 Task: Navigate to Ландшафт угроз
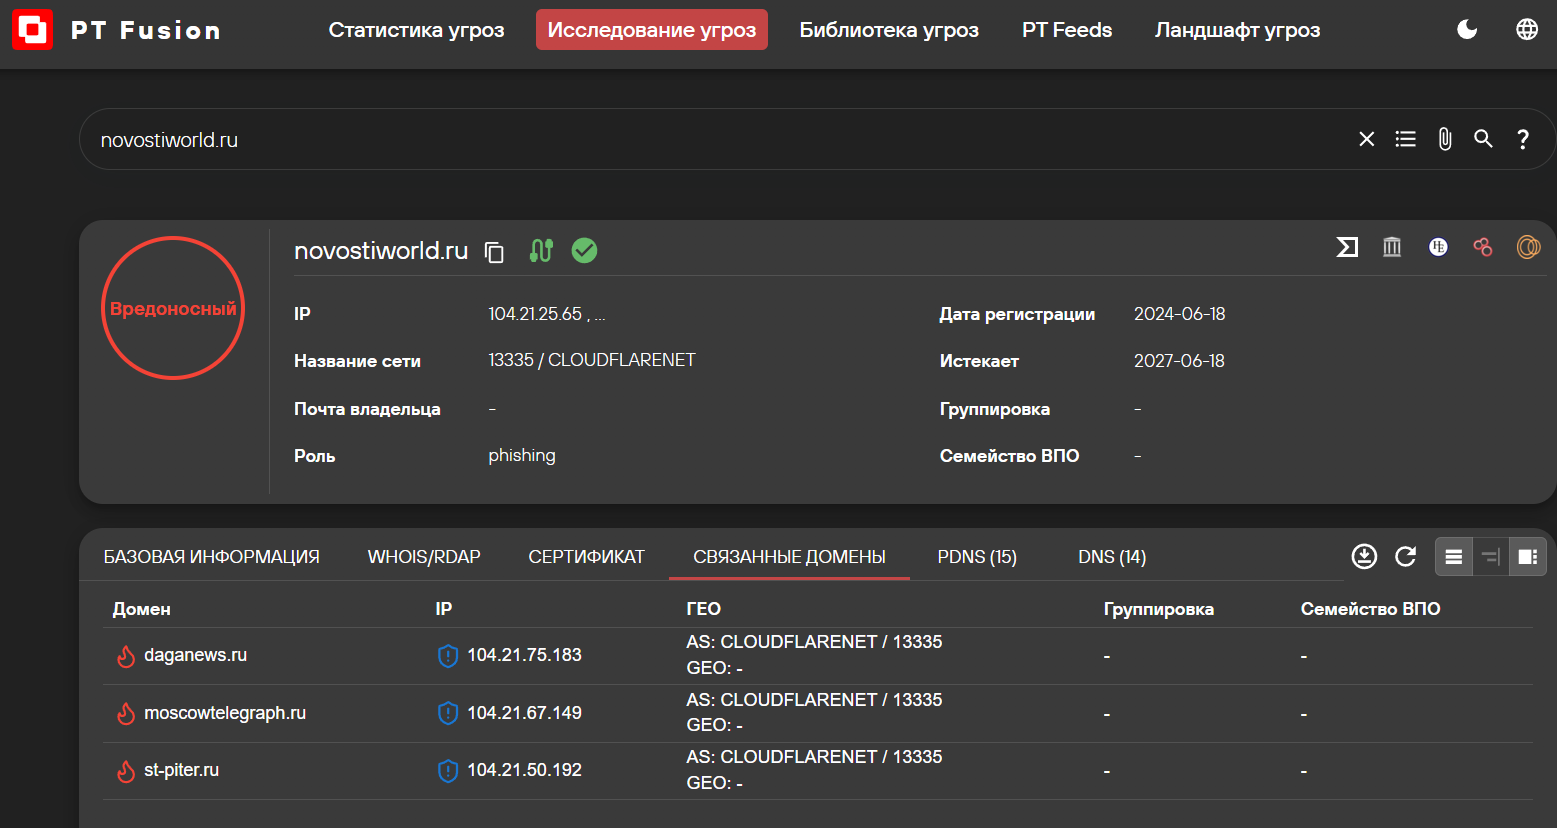click(x=1237, y=30)
